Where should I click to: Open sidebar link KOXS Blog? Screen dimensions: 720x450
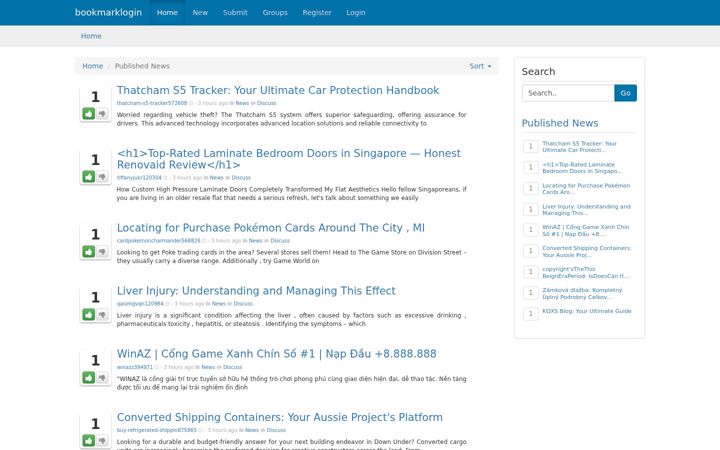point(587,311)
